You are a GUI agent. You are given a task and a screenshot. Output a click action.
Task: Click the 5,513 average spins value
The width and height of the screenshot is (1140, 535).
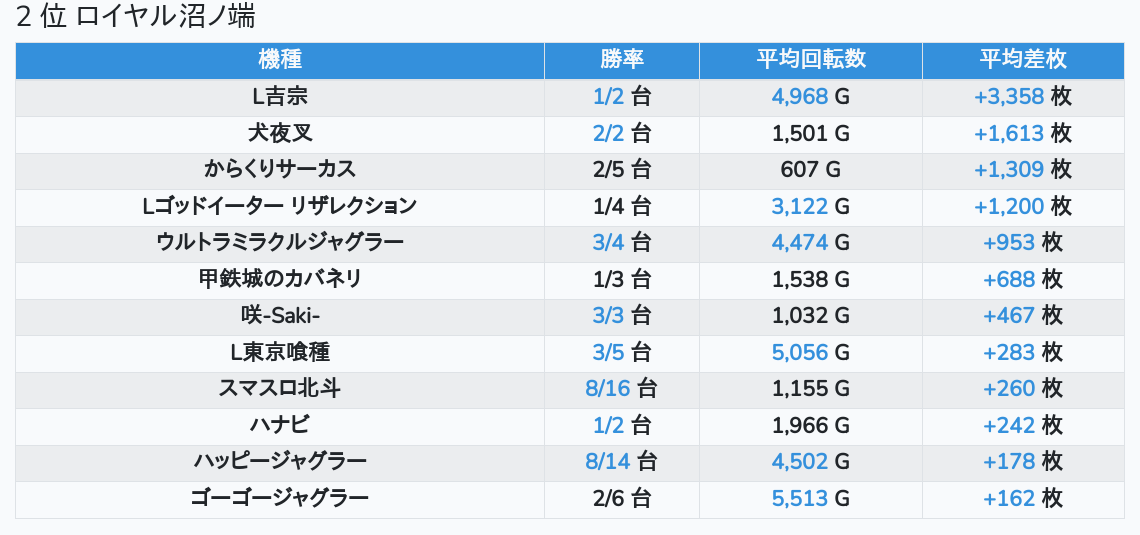(x=799, y=498)
